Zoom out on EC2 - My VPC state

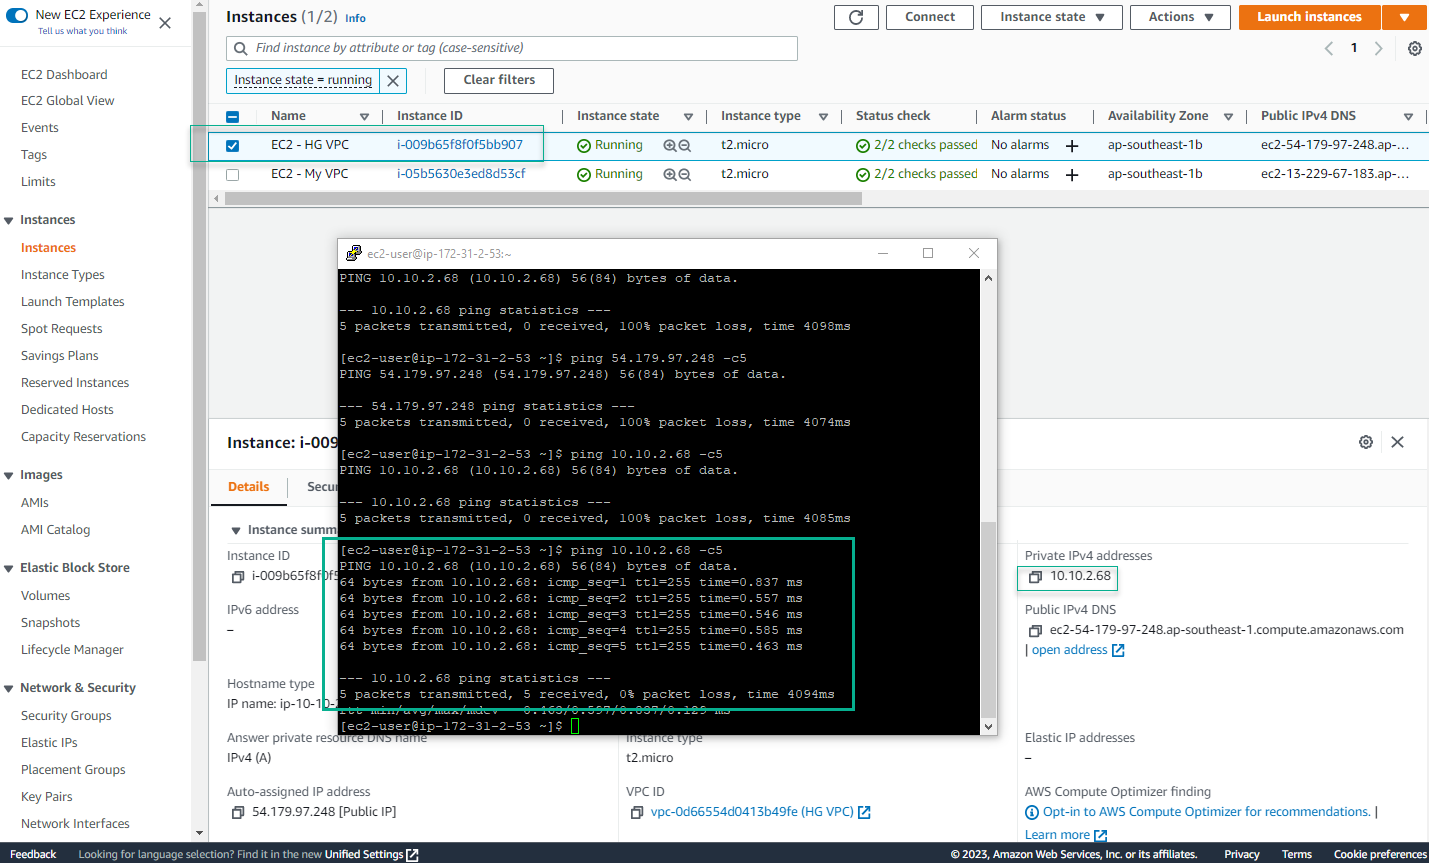685,174
